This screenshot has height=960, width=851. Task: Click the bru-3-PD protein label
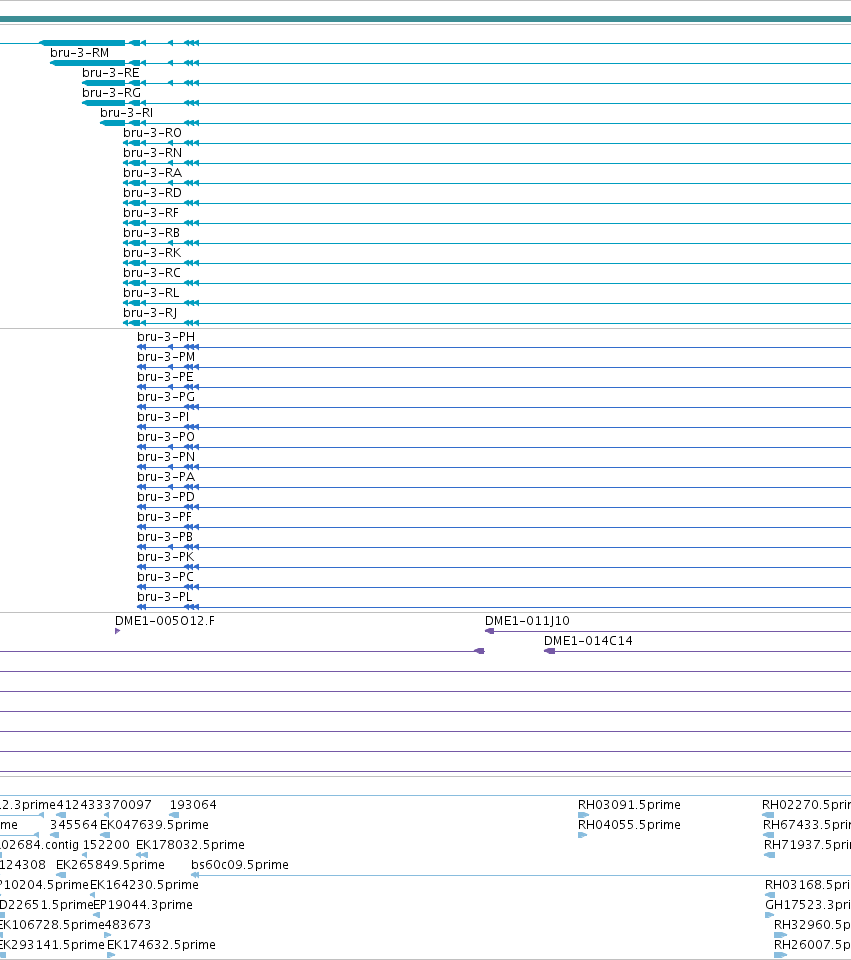pyautogui.click(x=166, y=497)
